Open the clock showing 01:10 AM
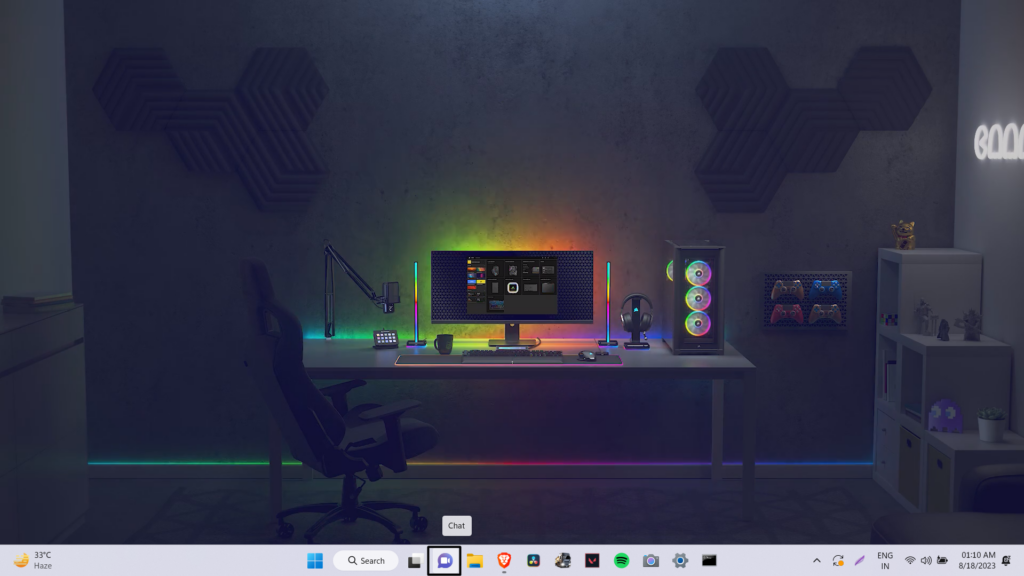Viewport: 1024px width, 576px height. coord(978,560)
